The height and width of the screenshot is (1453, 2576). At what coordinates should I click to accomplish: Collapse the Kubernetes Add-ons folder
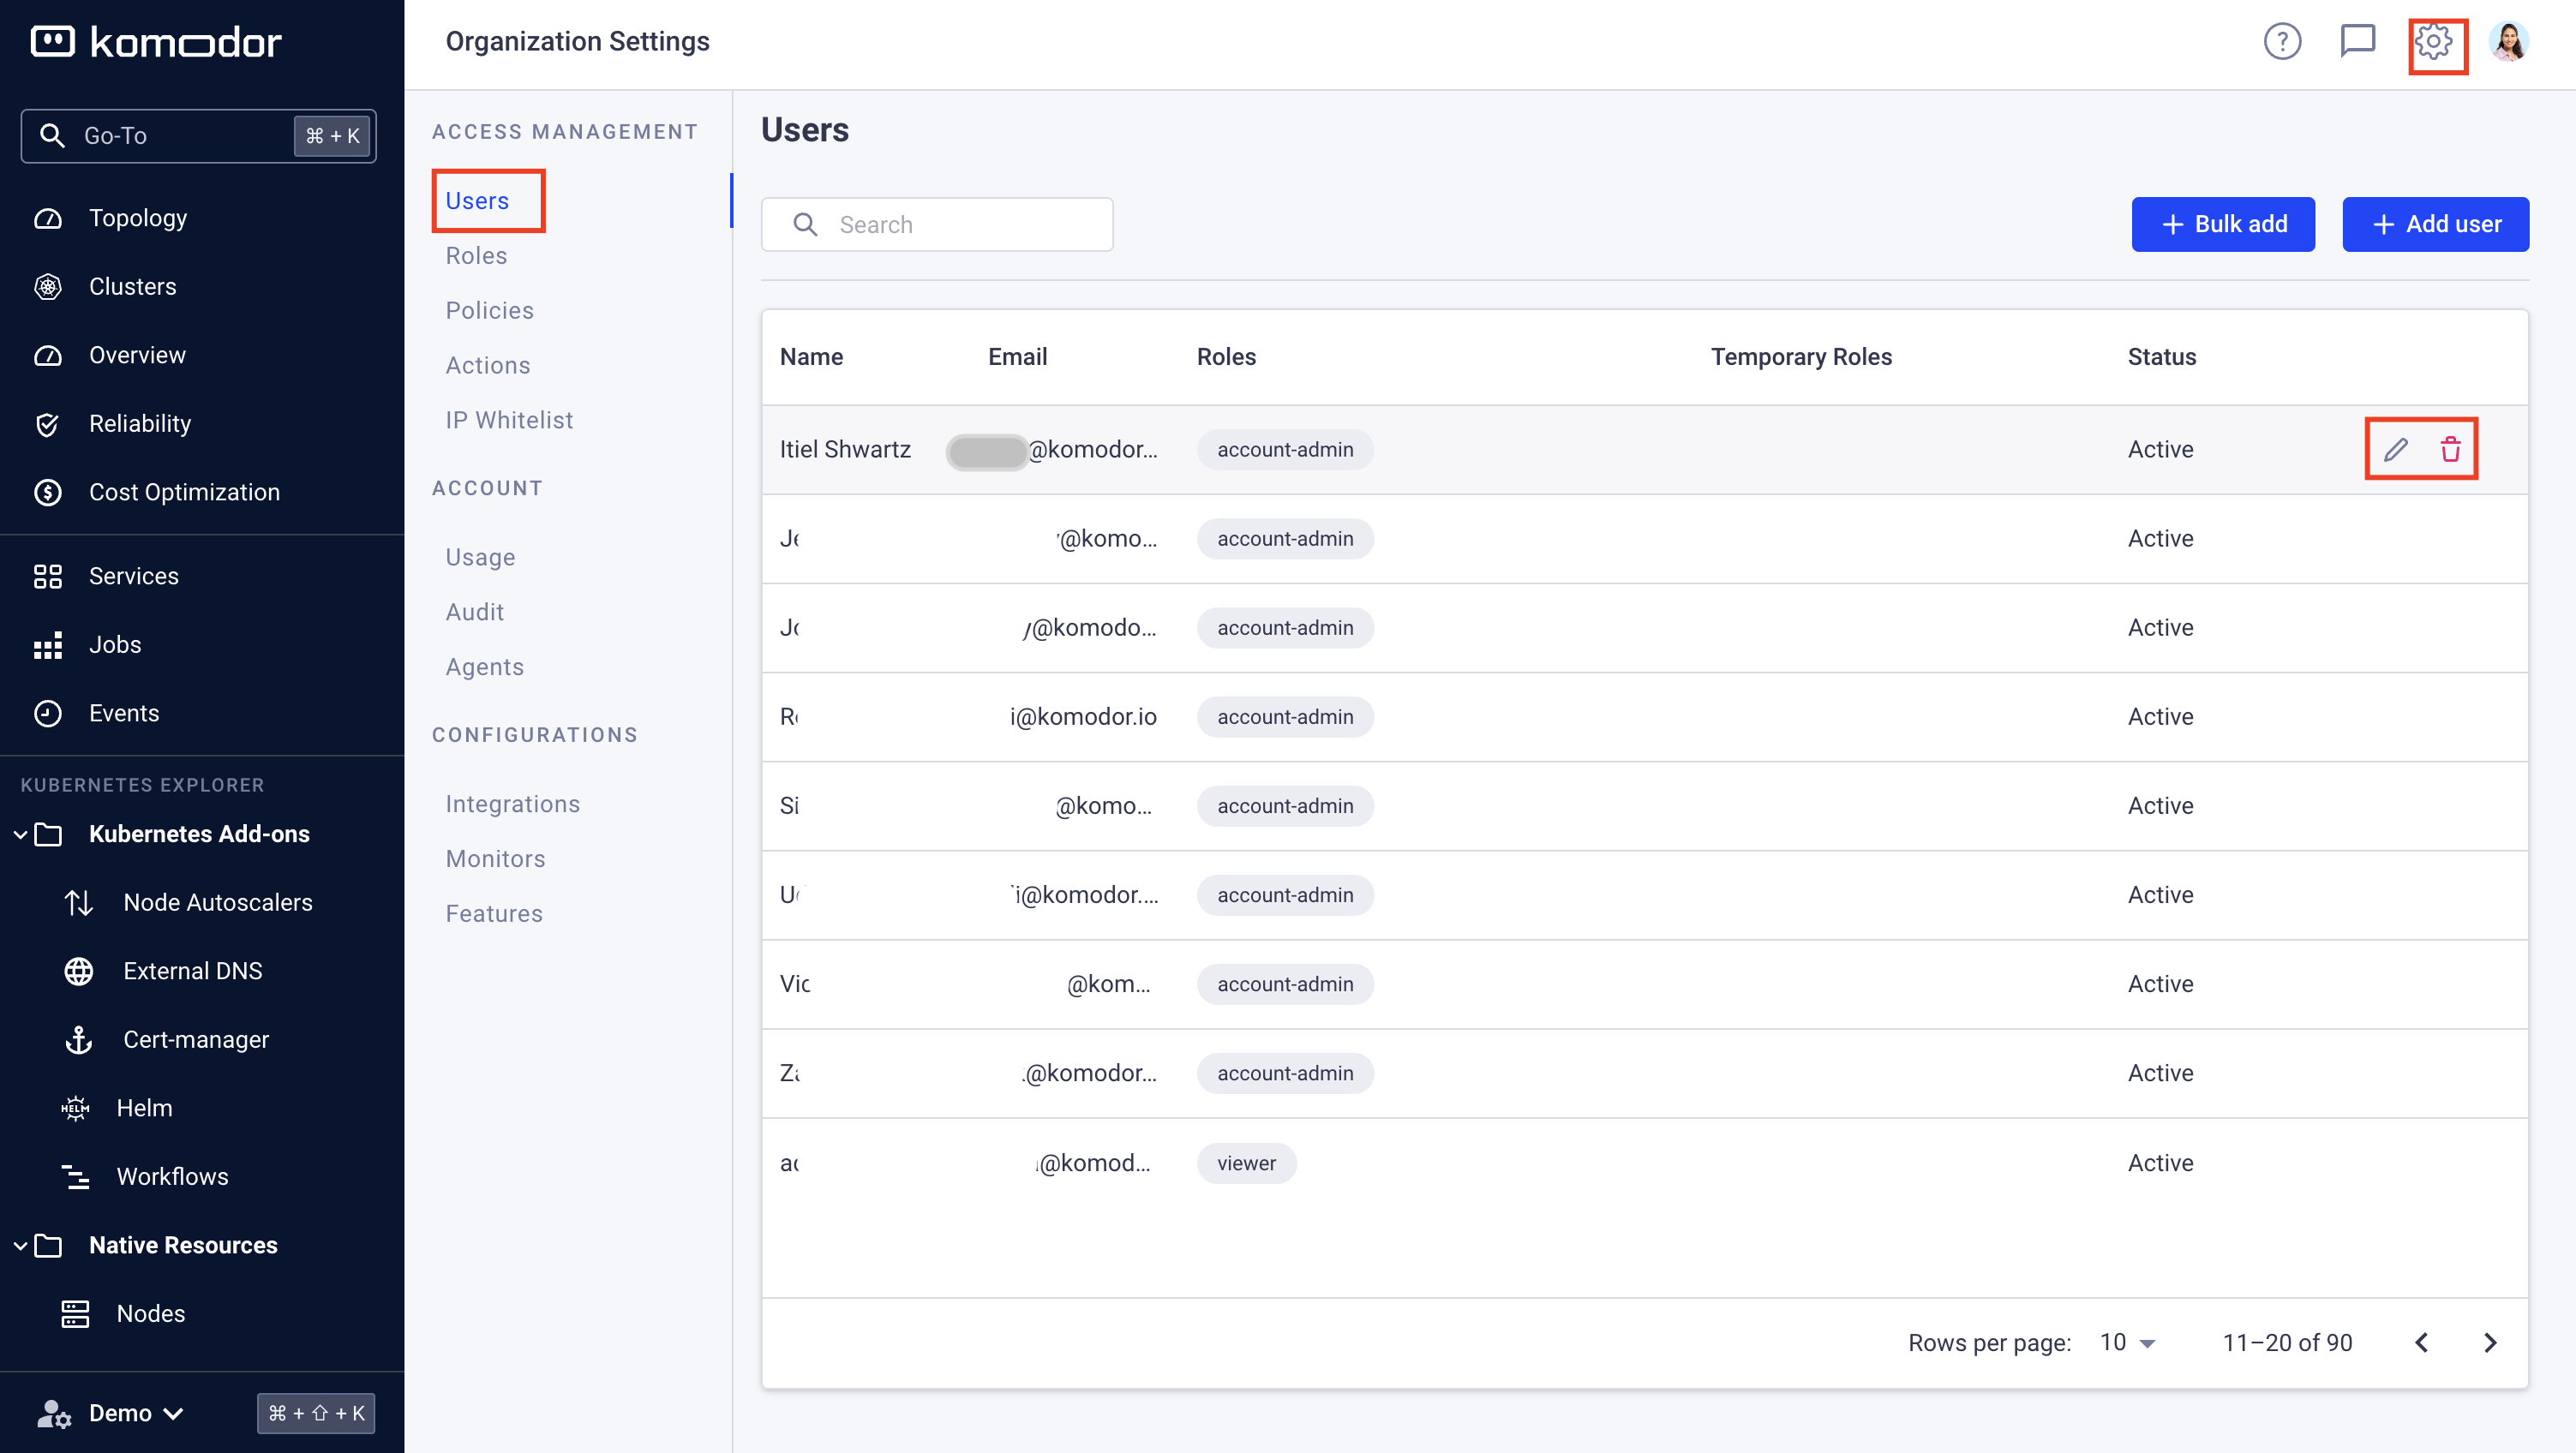[20, 834]
